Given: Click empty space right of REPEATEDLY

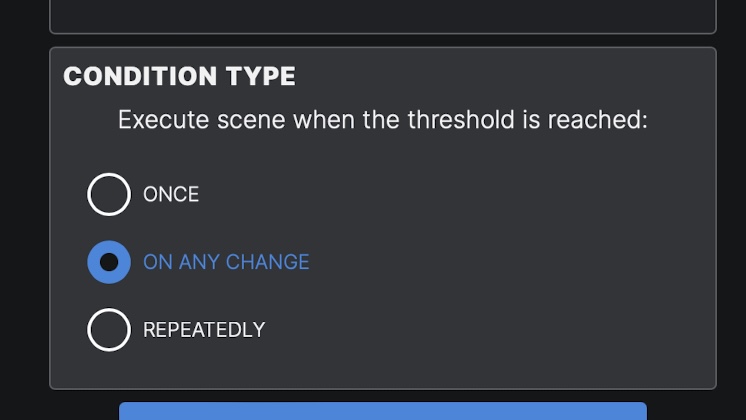Looking at the screenshot, I should click(x=480, y=330).
